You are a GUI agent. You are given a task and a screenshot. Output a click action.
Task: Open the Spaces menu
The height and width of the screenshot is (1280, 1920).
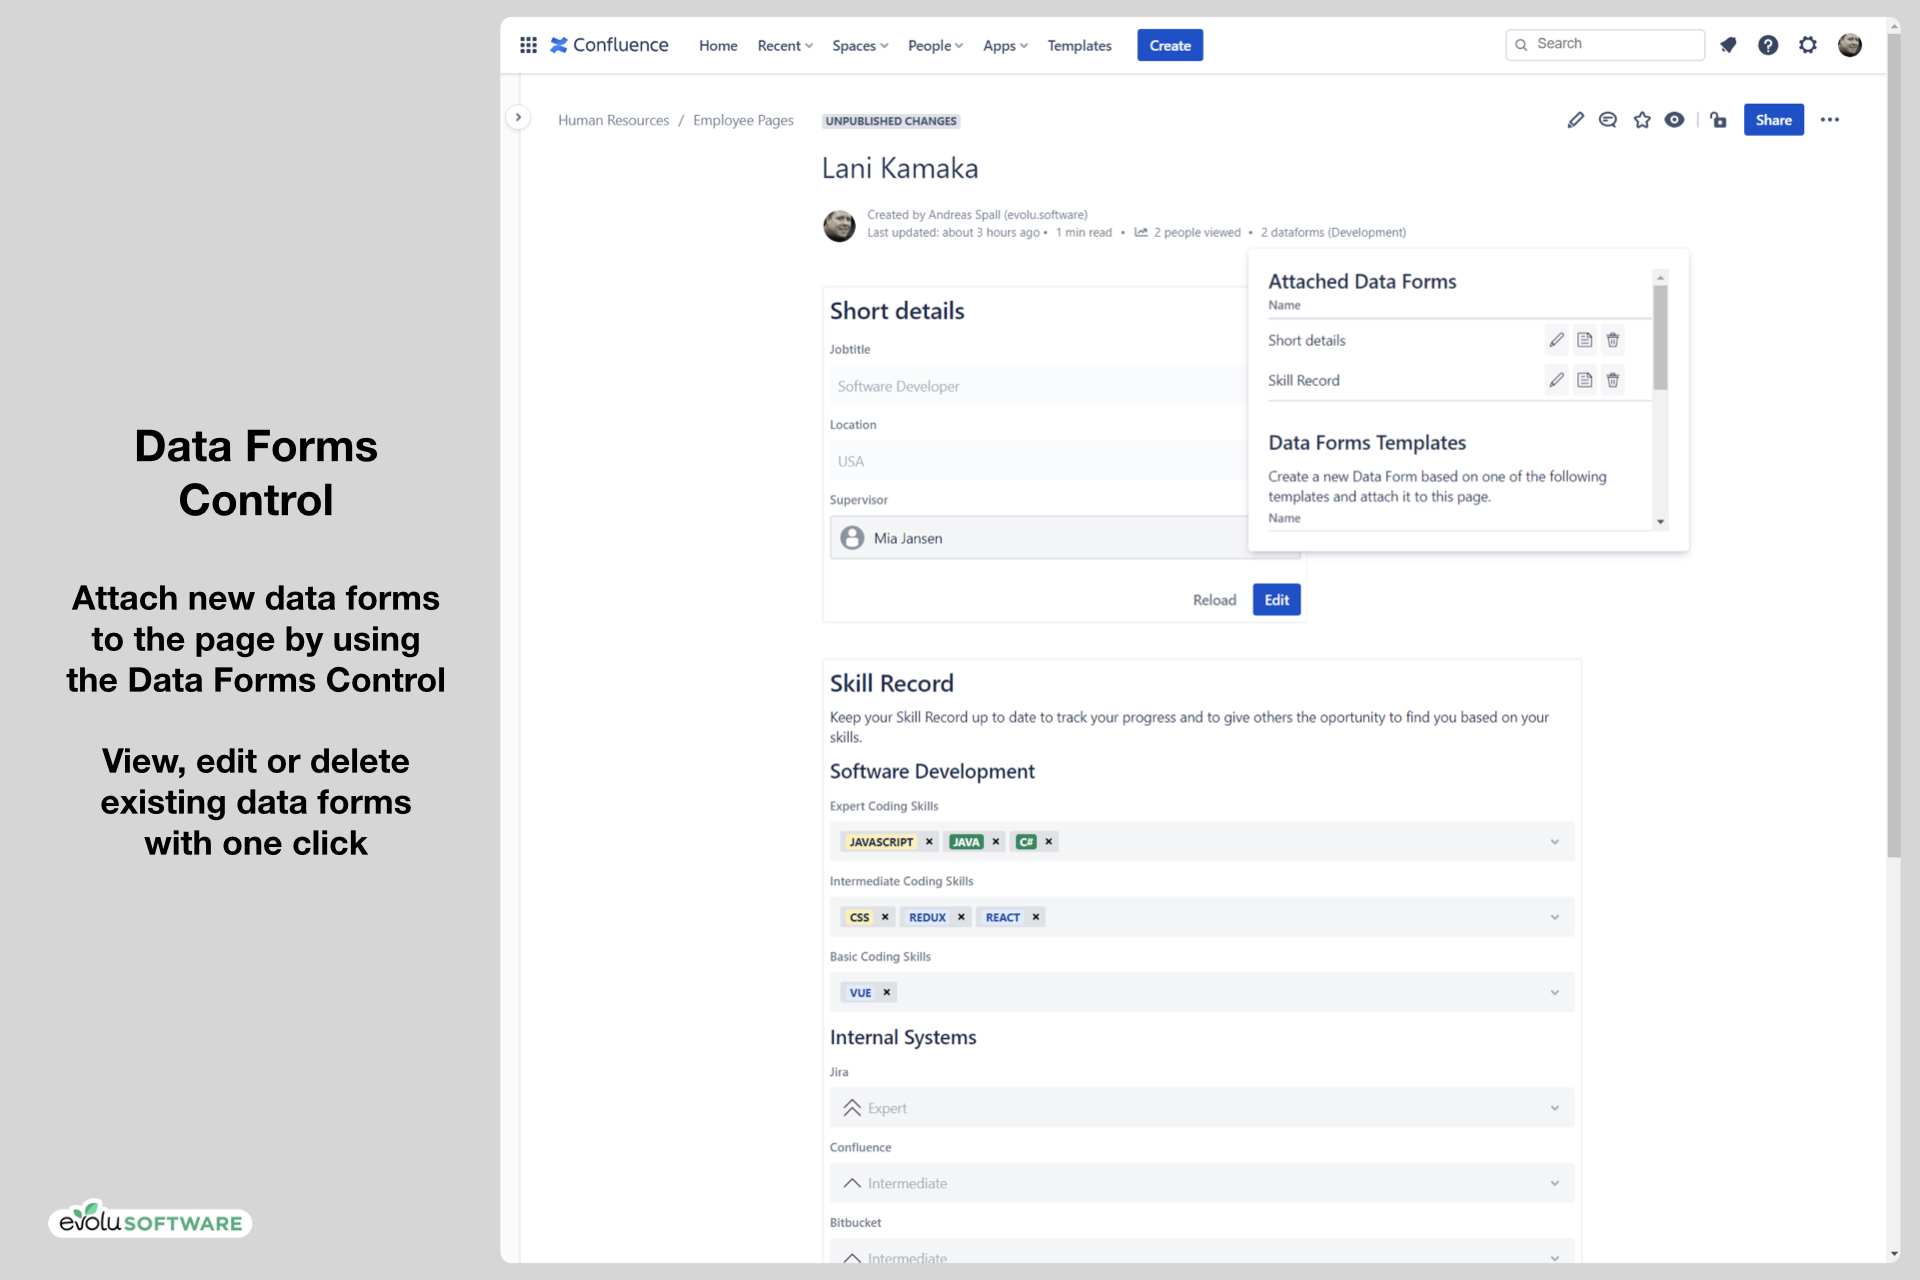(859, 46)
